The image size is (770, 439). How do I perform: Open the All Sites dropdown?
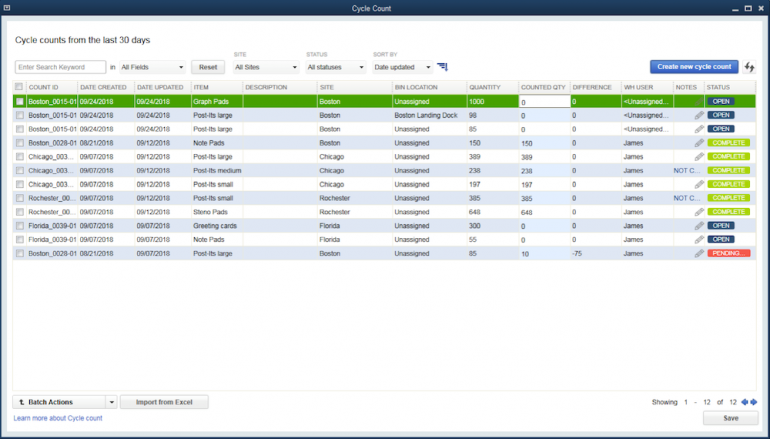[x=265, y=67]
